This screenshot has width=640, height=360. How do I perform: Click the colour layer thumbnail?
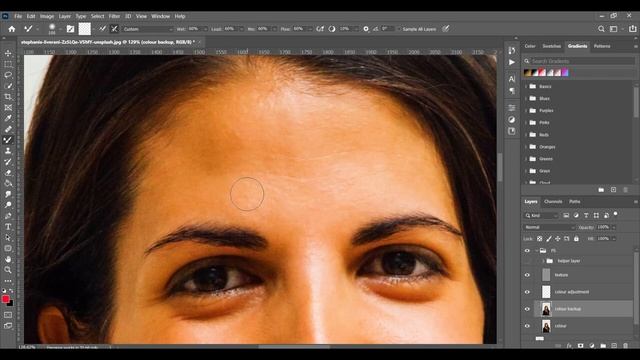coord(546,326)
